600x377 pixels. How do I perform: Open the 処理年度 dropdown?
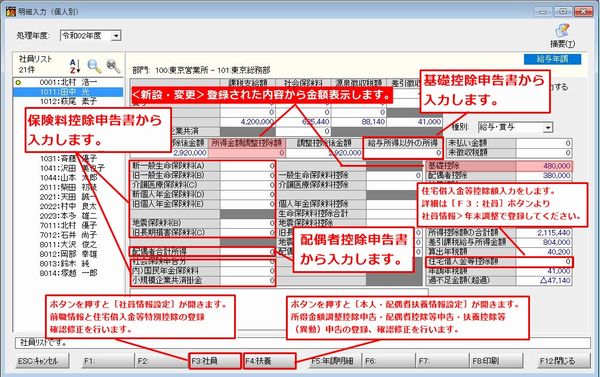point(116,36)
